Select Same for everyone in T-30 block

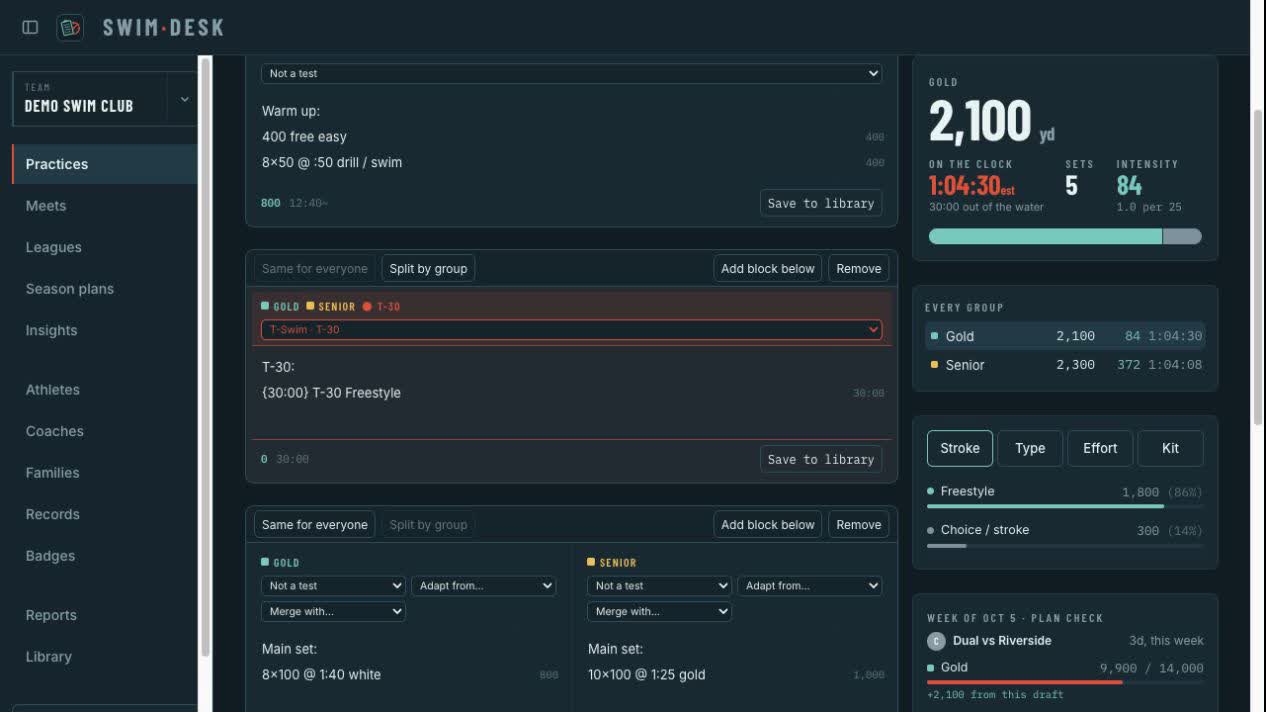pyautogui.click(x=315, y=268)
